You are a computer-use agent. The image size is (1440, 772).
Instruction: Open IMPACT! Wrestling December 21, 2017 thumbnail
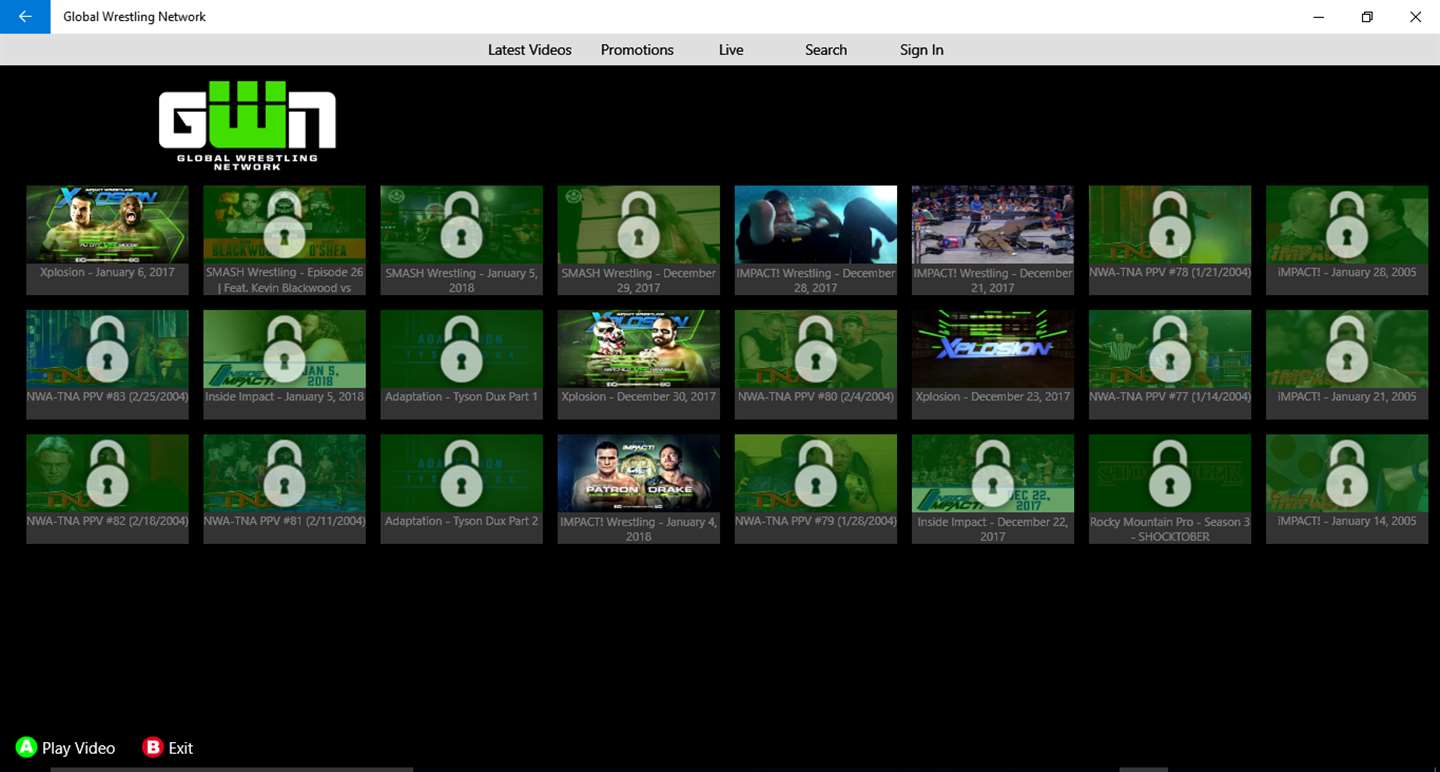992,224
